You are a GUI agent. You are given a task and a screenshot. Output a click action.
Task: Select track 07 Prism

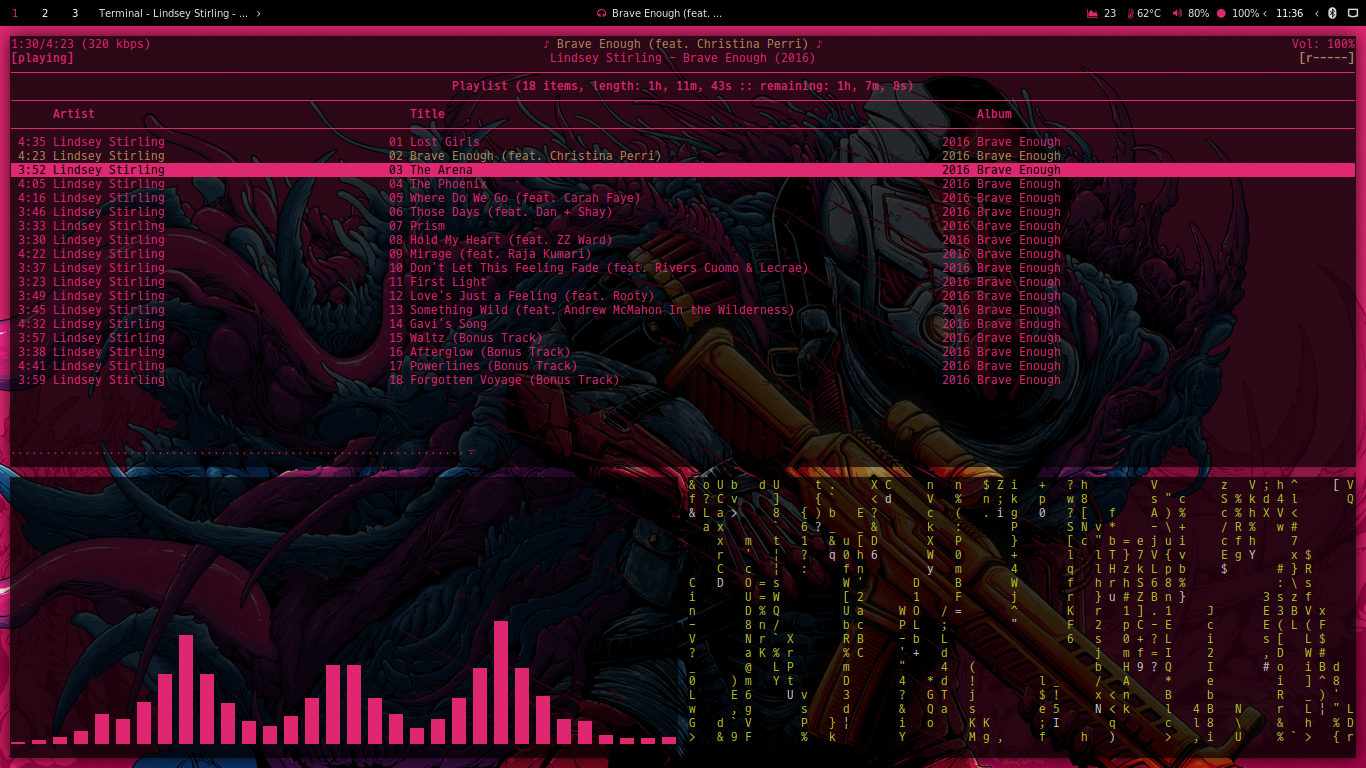683,226
